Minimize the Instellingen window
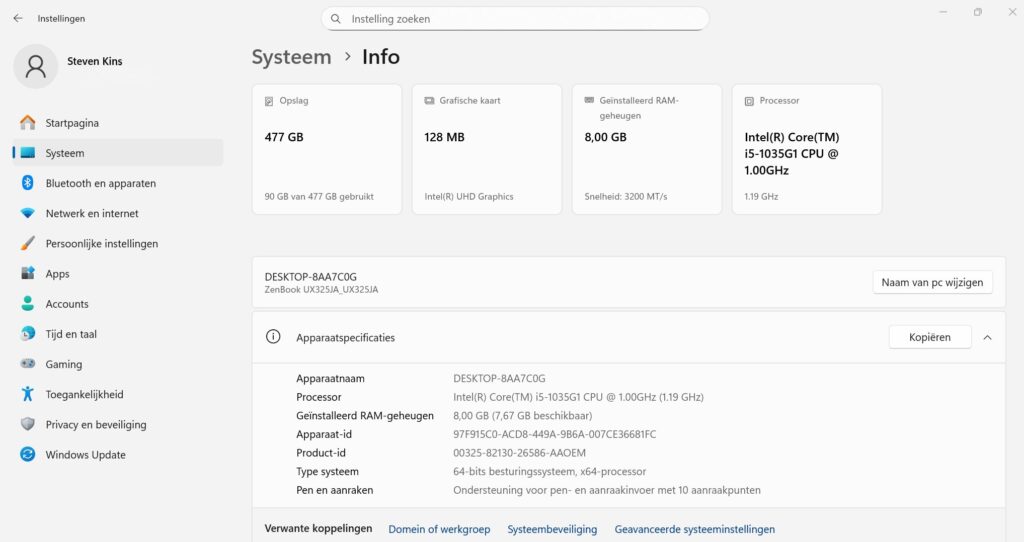Image resolution: width=1024 pixels, height=542 pixels. point(943,12)
